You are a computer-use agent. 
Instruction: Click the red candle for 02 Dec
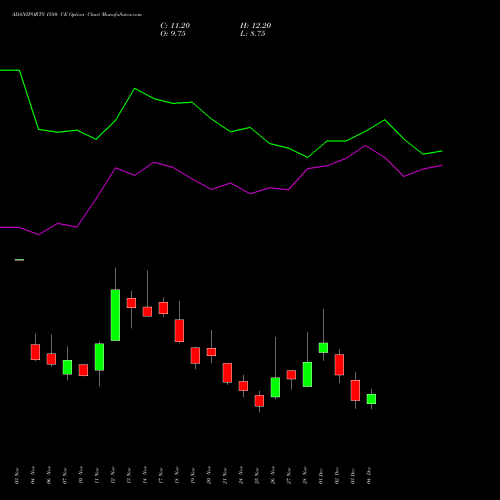(339, 365)
